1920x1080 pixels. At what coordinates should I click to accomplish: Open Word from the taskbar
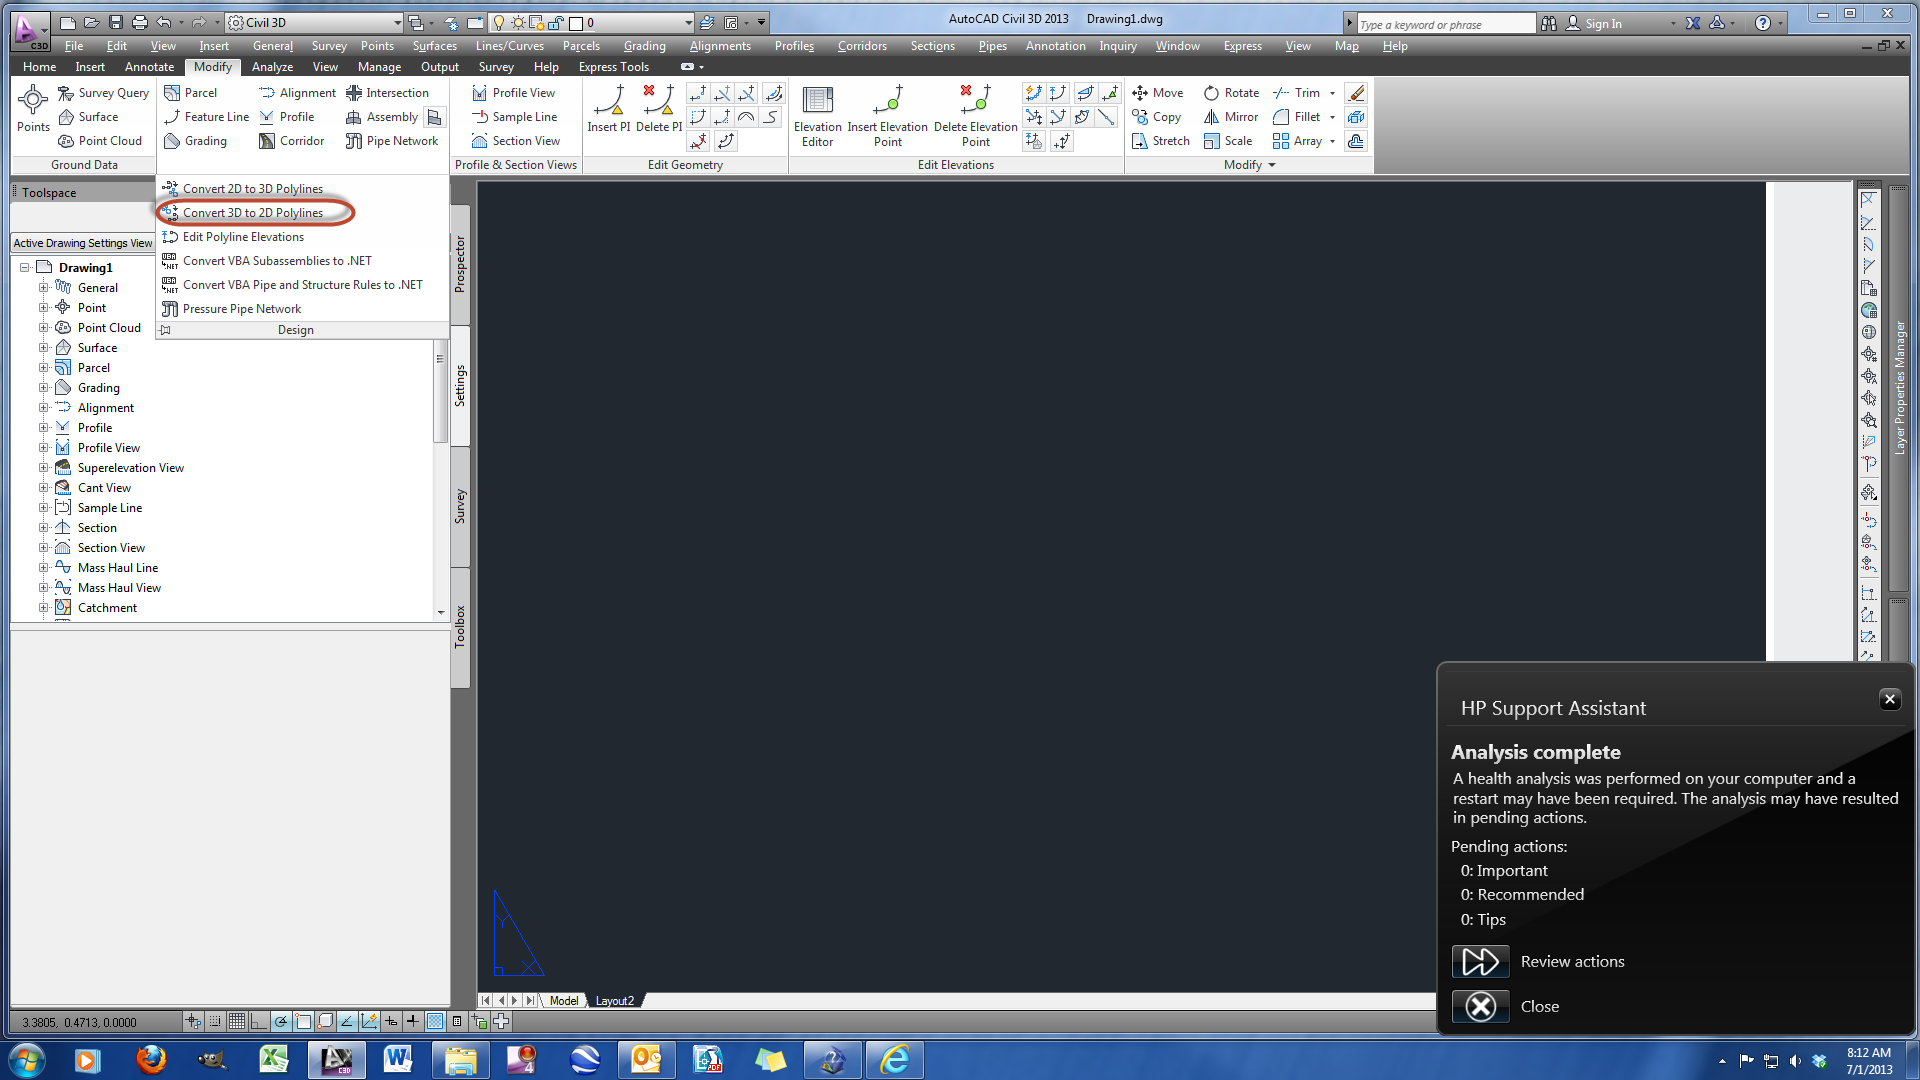pos(398,1059)
